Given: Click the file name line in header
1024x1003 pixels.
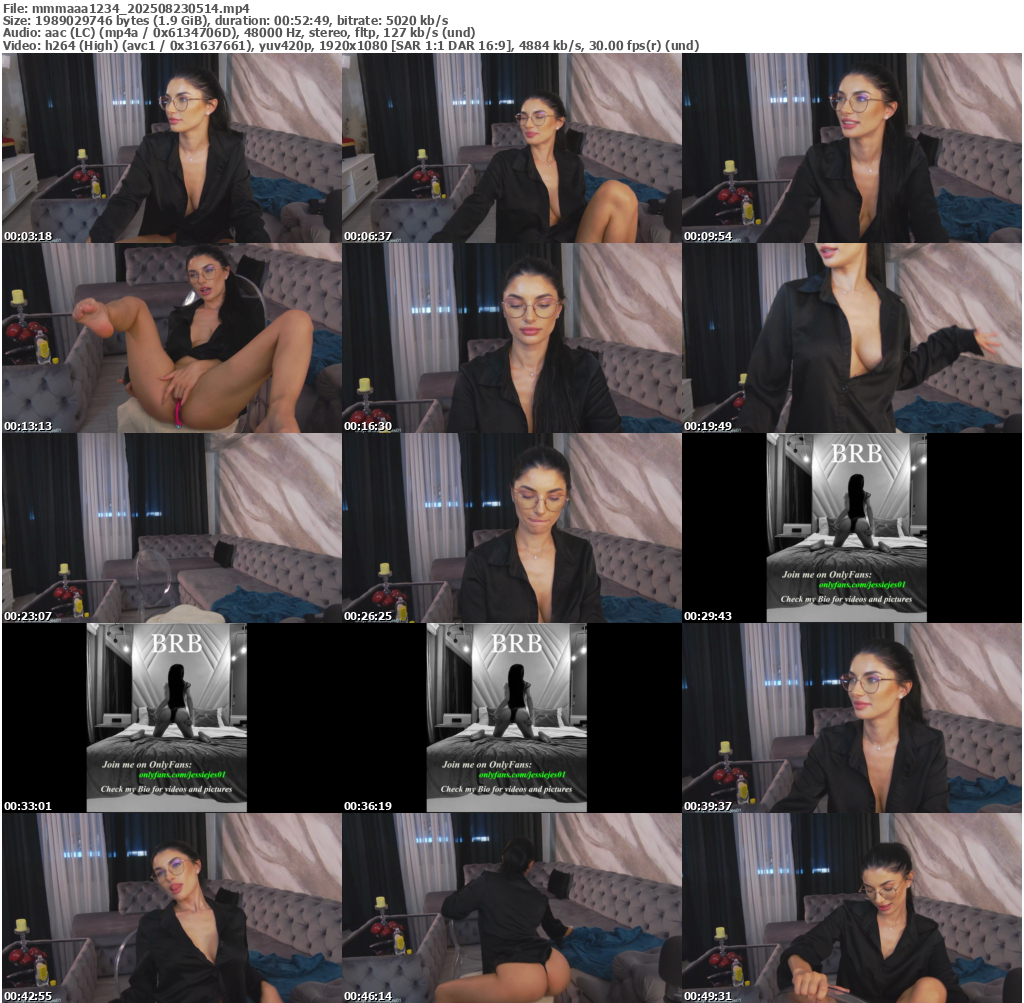Looking at the screenshot, I should coord(127,8).
